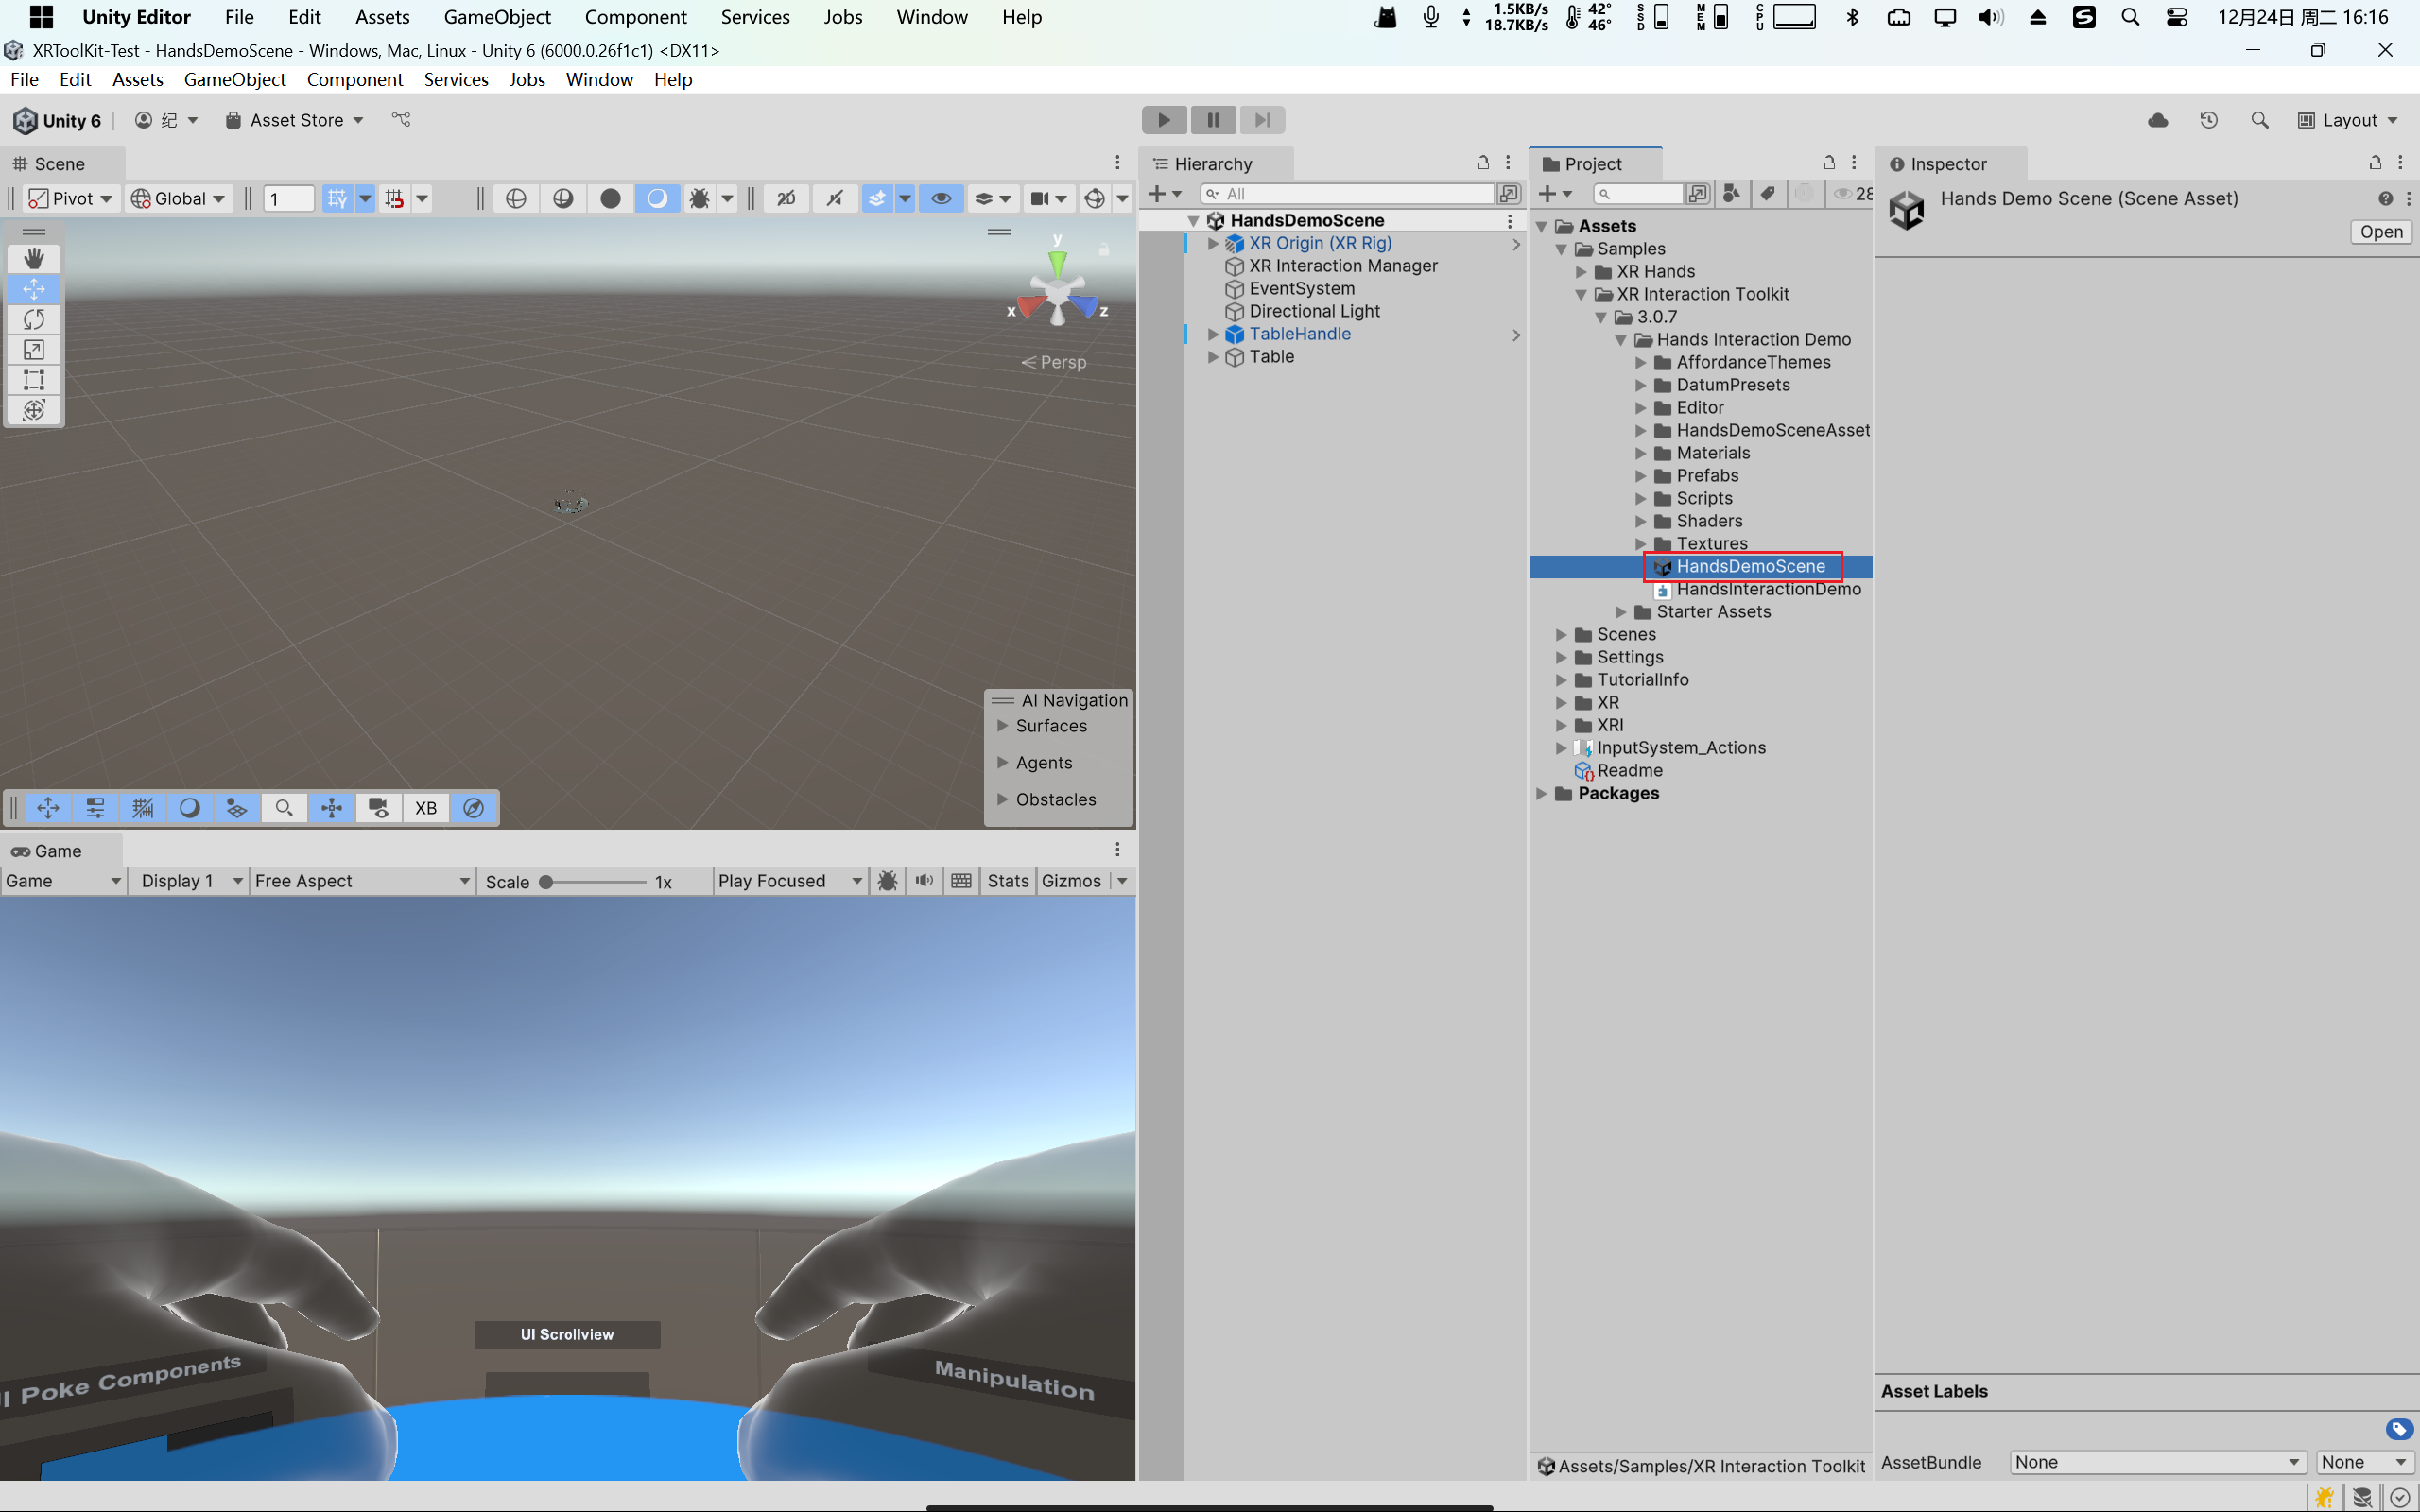Open Inspector help icon for scene asset
2420x1512 pixels.
tap(2385, 198)
